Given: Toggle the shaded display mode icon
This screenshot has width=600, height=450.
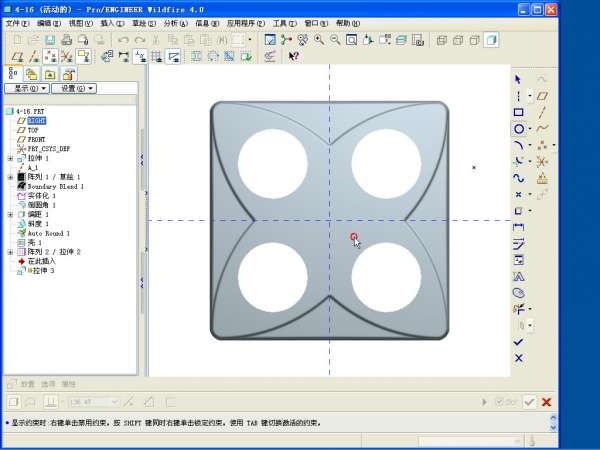Looking at the screenshot, I should pyautogui.click(x=491, y=40).
